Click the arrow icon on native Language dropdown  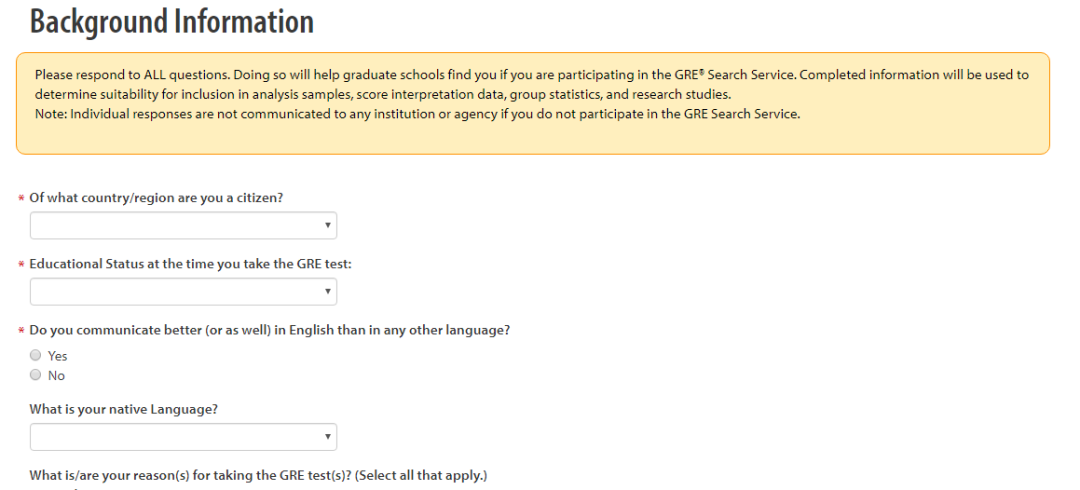click(327, 438)
